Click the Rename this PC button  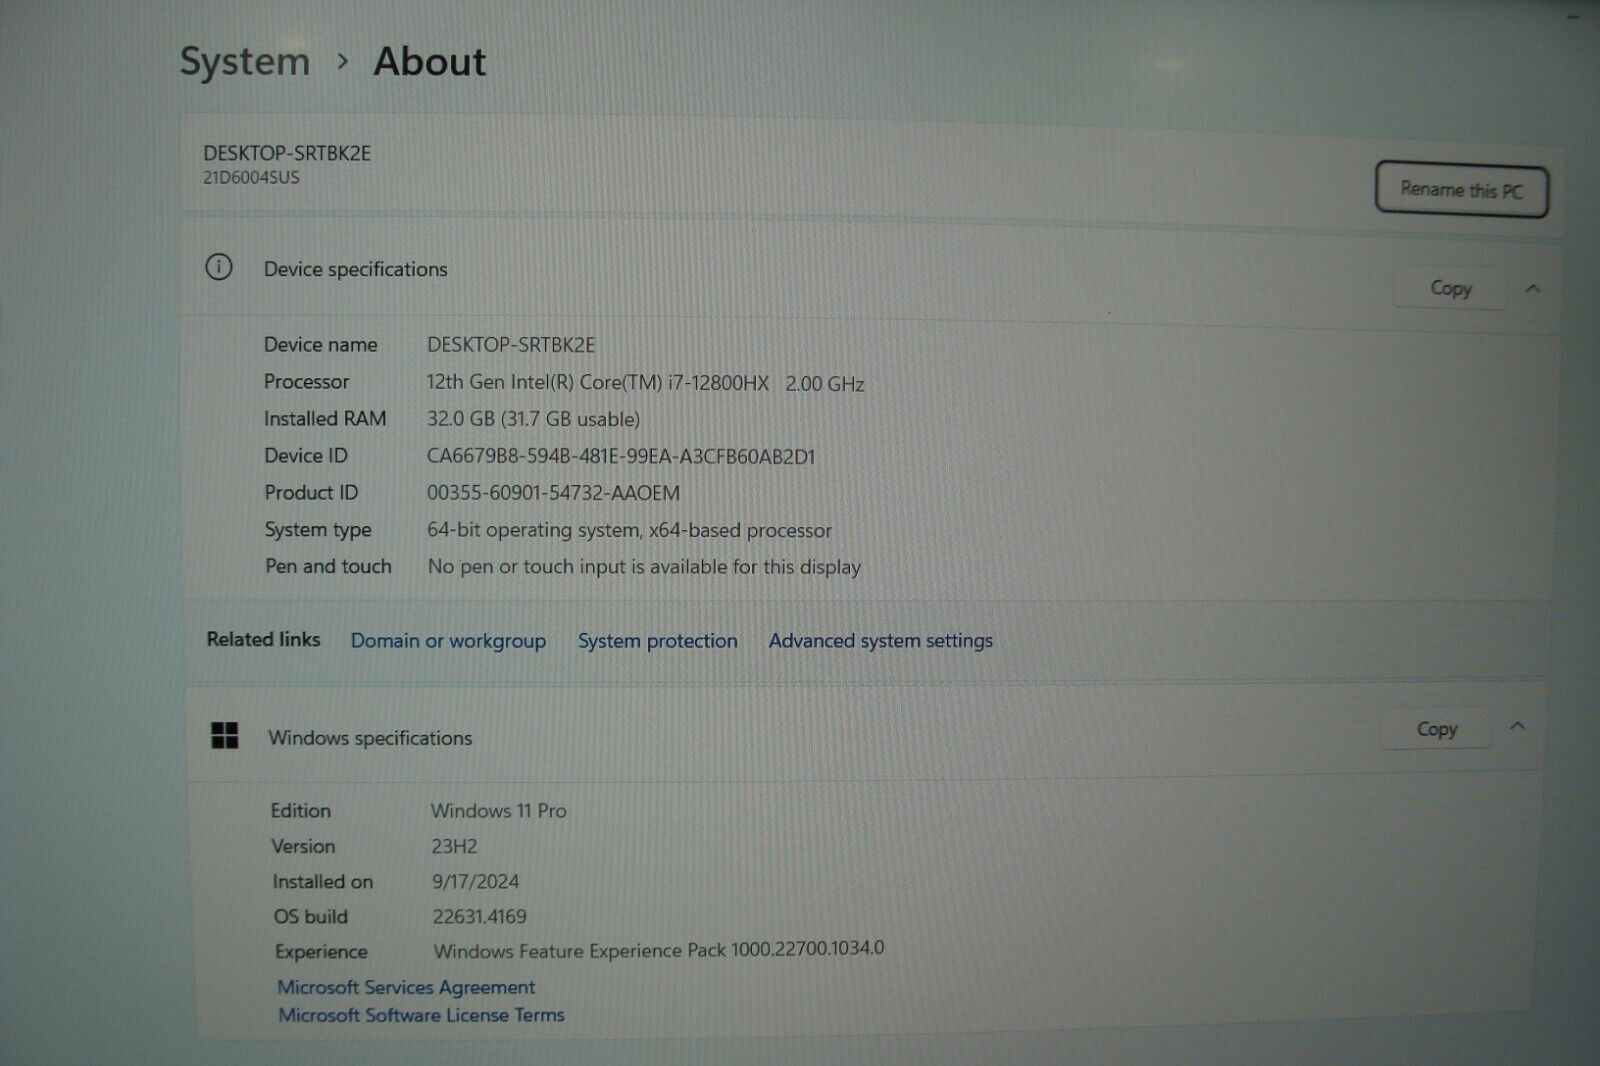click(1461, 189)
